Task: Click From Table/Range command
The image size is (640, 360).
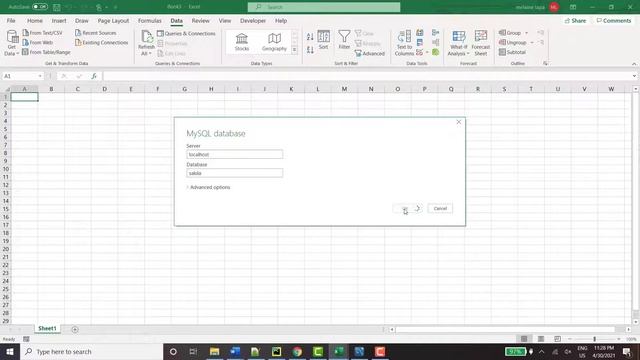Action: point(46,52)
